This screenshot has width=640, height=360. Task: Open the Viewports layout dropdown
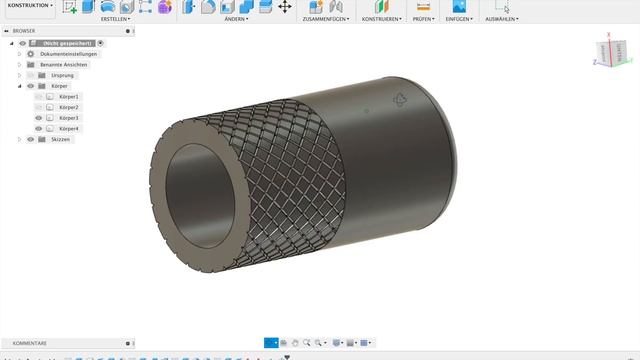click(x=366, y=343)
